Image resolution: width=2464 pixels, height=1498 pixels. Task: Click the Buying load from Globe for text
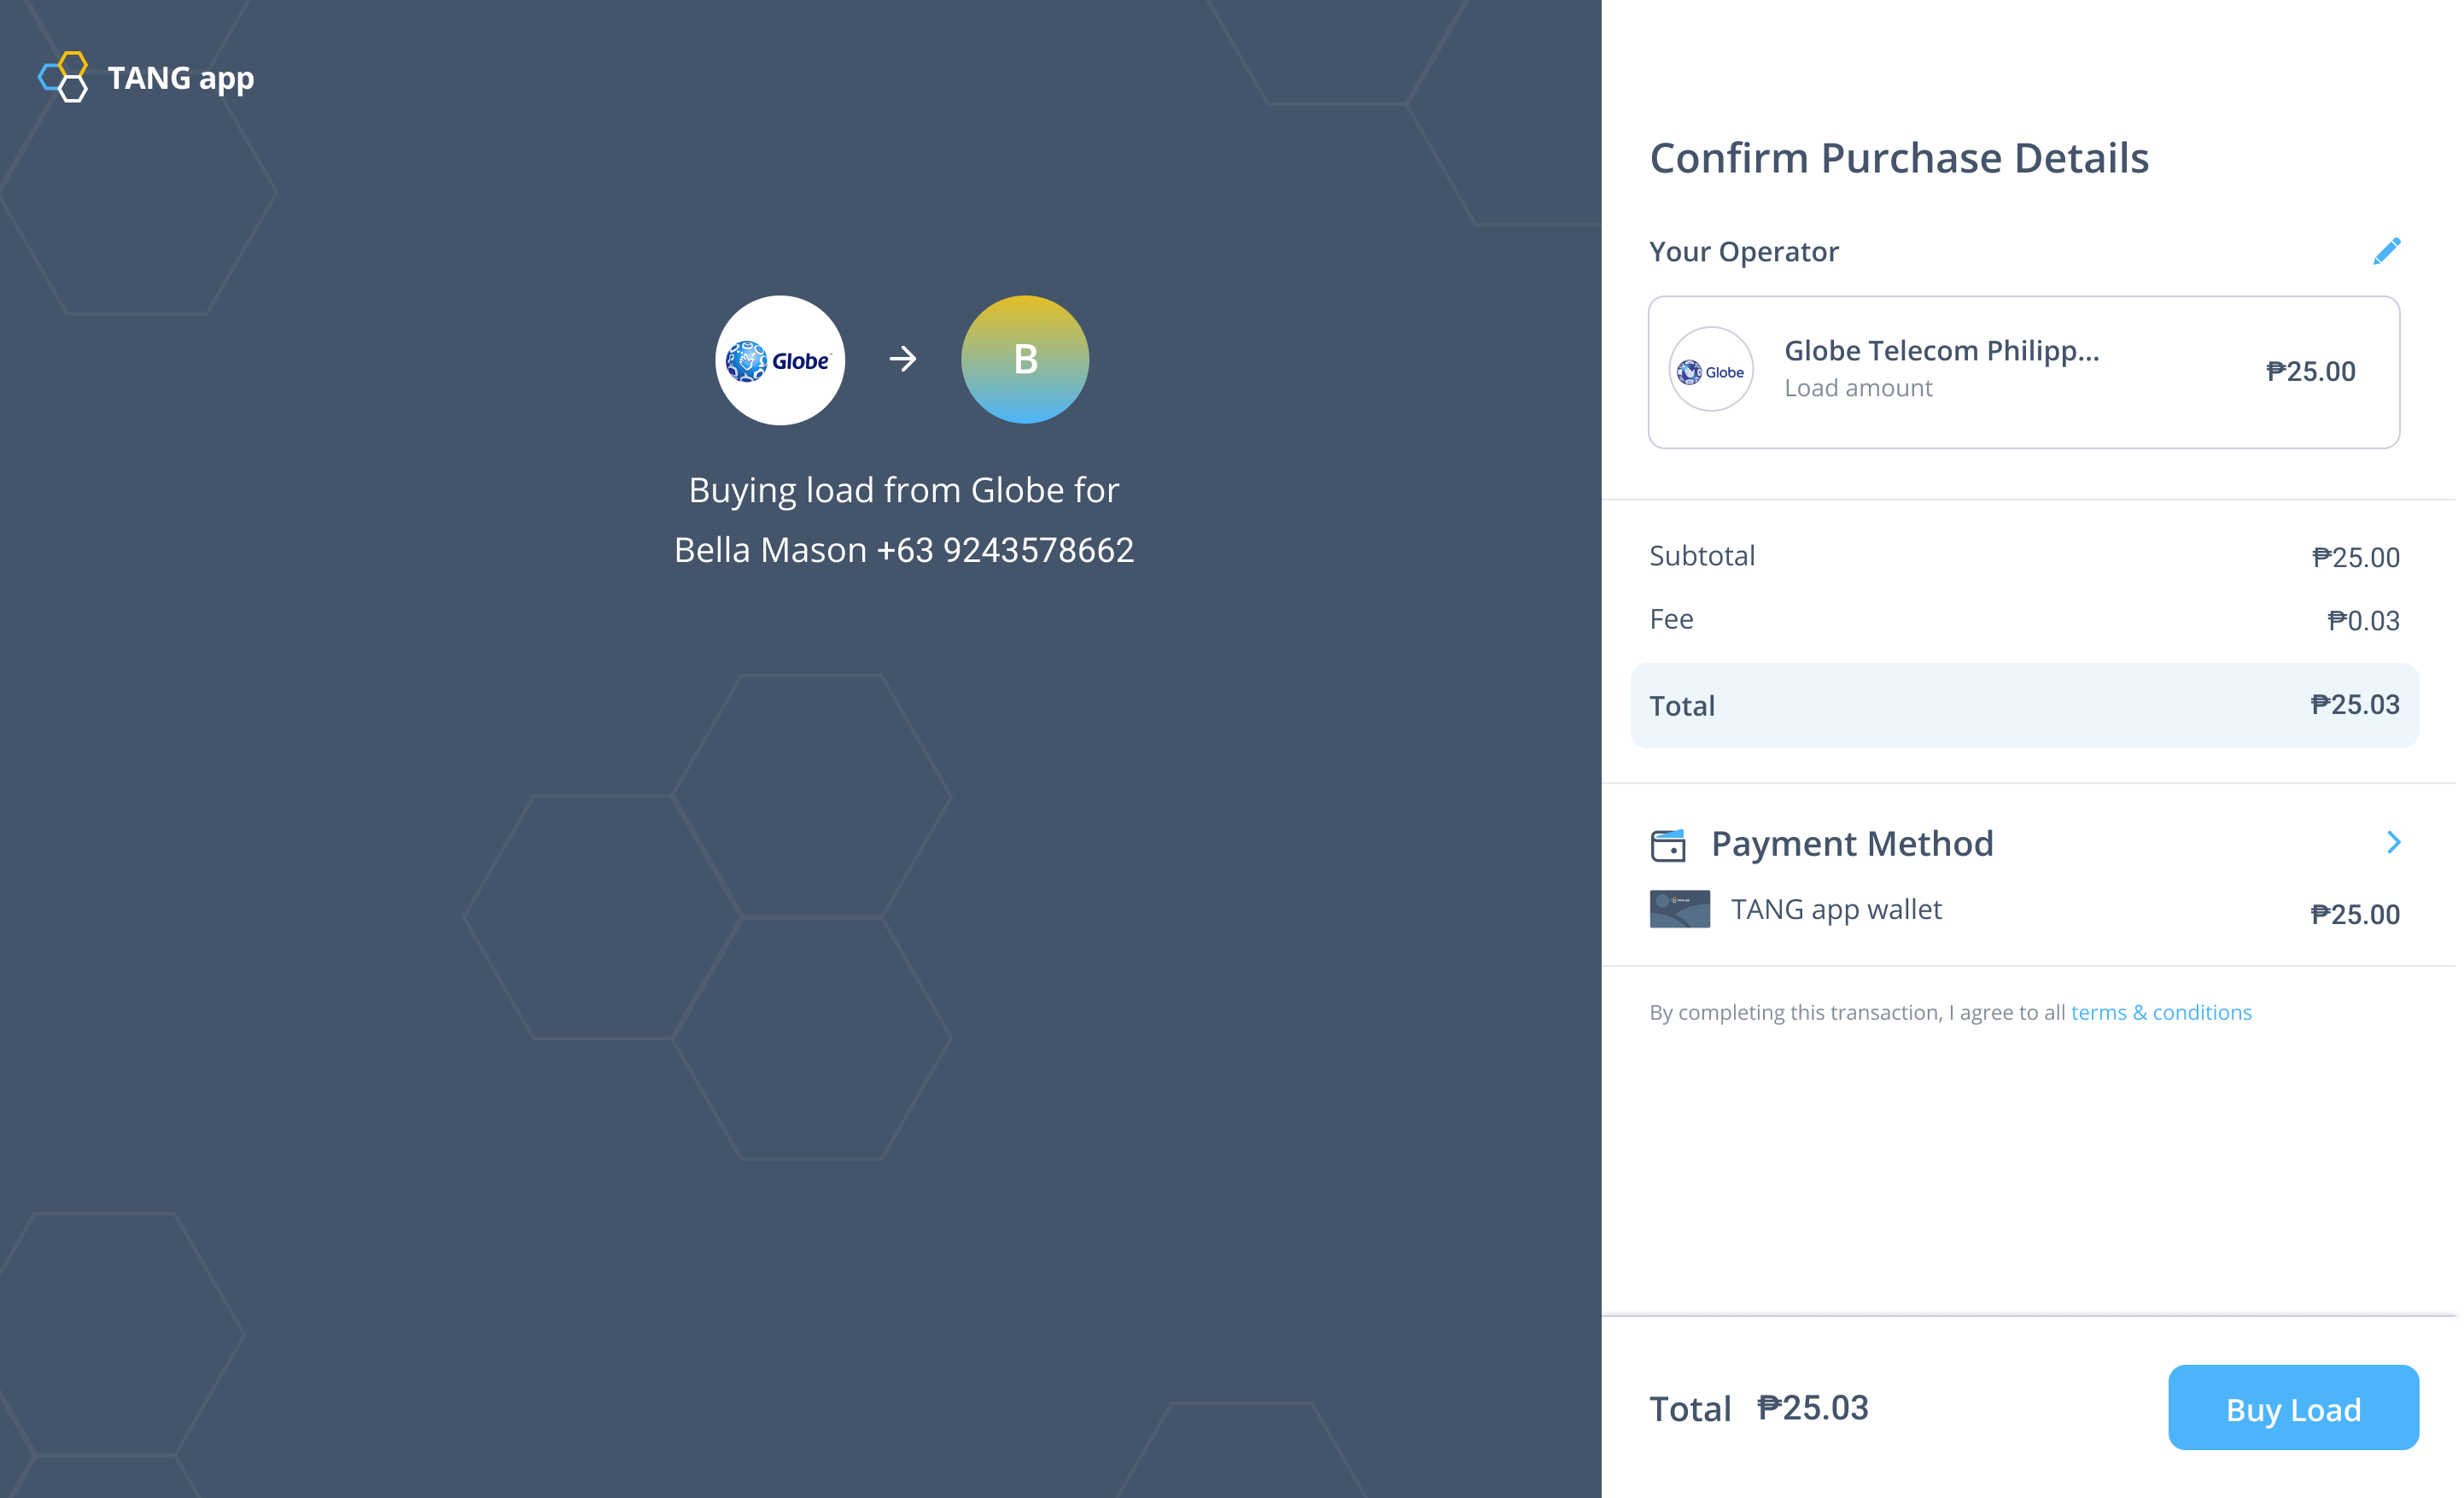click(903, 490)
